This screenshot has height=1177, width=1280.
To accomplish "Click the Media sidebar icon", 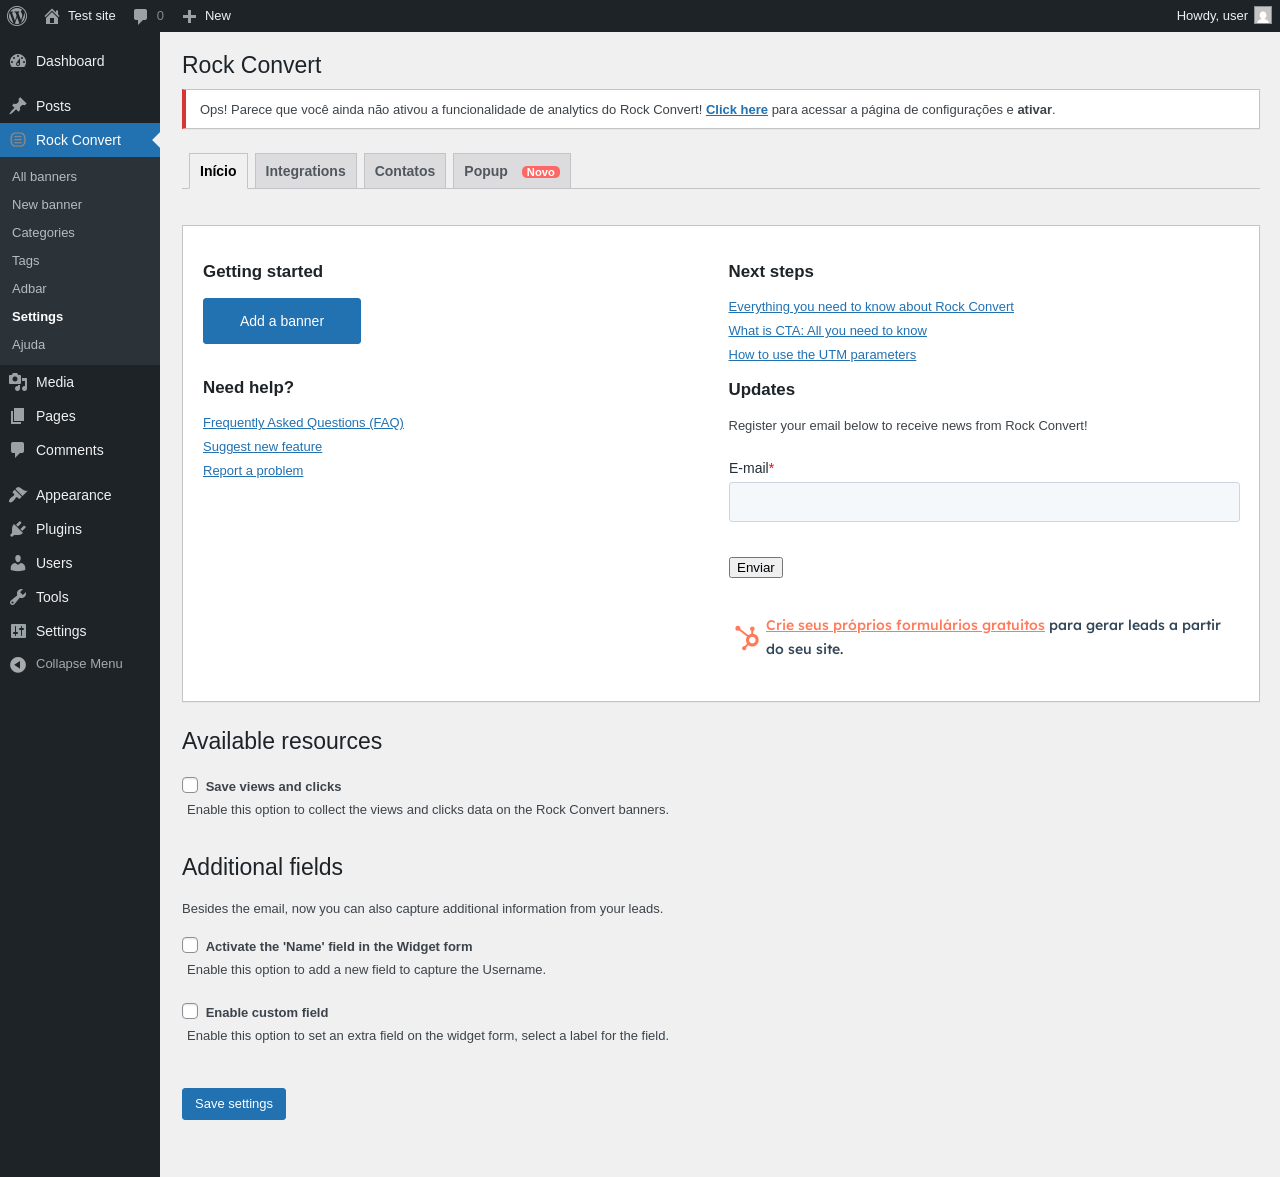I will click(x=18, y=382).
